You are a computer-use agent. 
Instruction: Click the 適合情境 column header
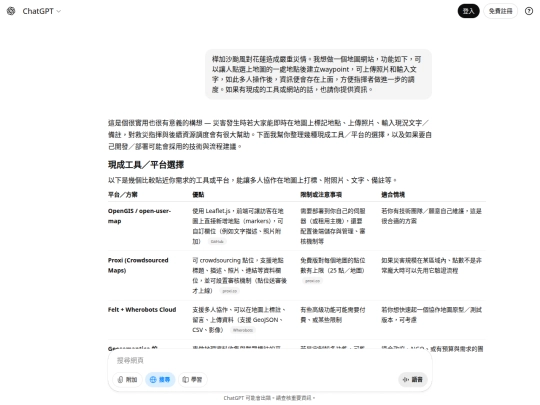click(x=393, y=195)
